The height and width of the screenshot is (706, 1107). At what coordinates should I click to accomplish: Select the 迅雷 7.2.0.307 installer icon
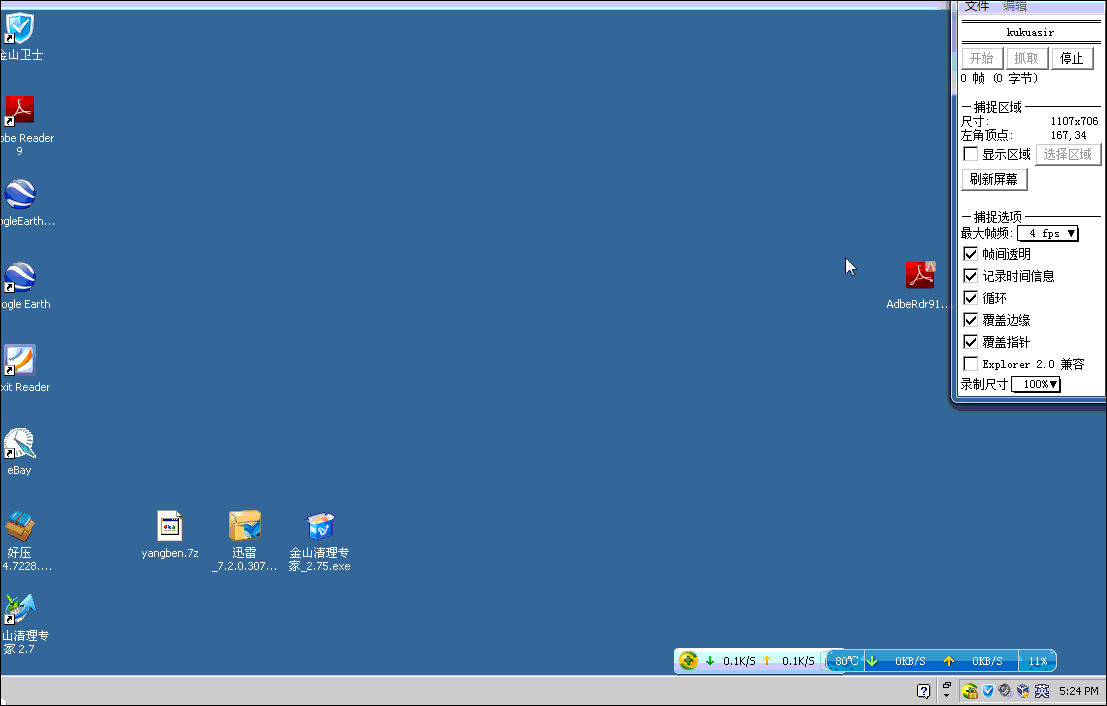click(x=244, y=527)
